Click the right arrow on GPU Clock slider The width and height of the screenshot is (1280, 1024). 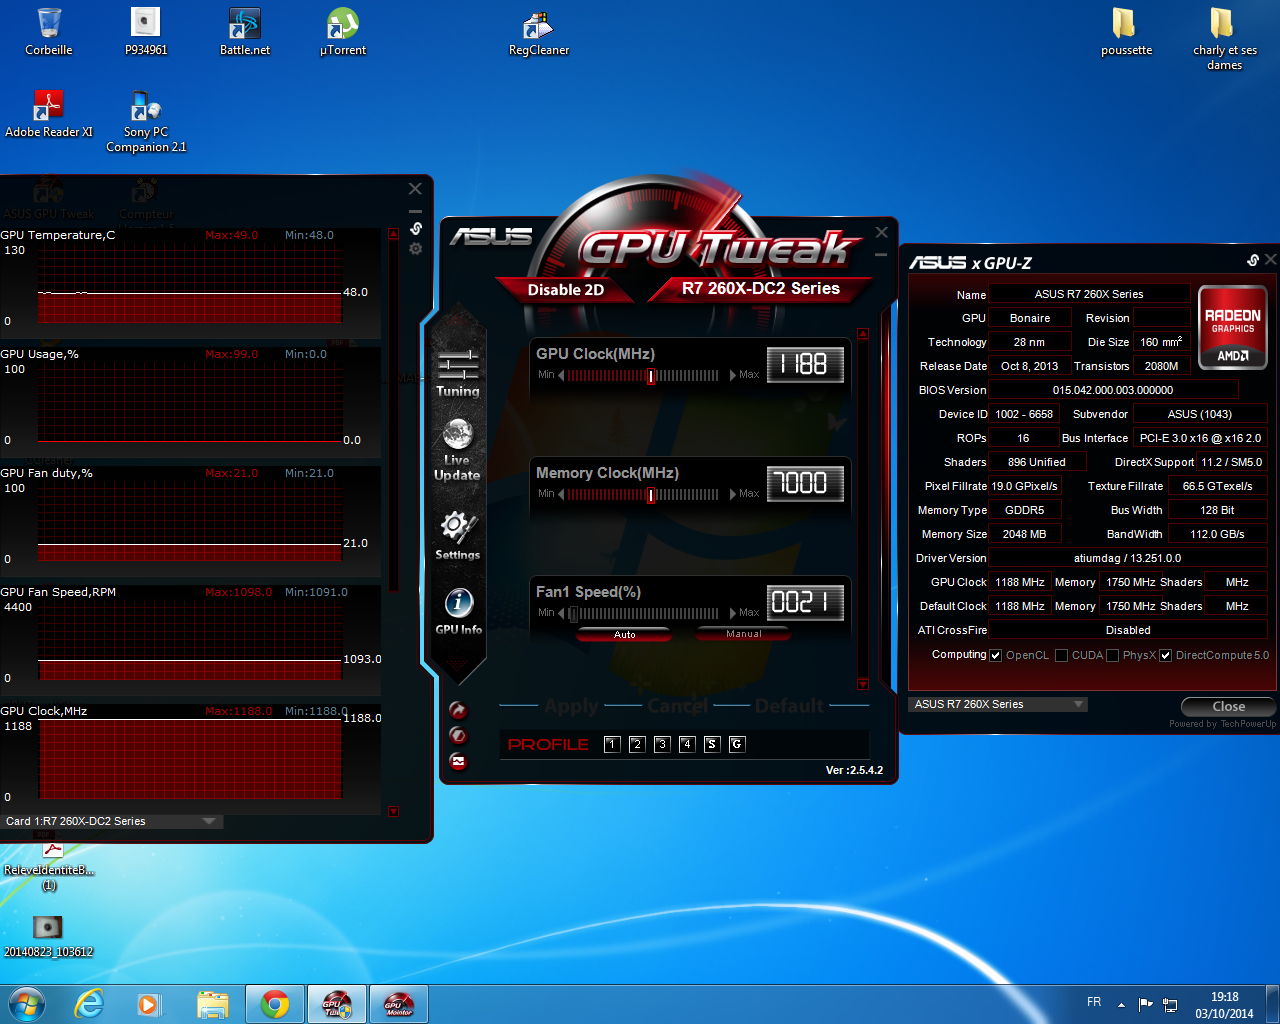732,375
